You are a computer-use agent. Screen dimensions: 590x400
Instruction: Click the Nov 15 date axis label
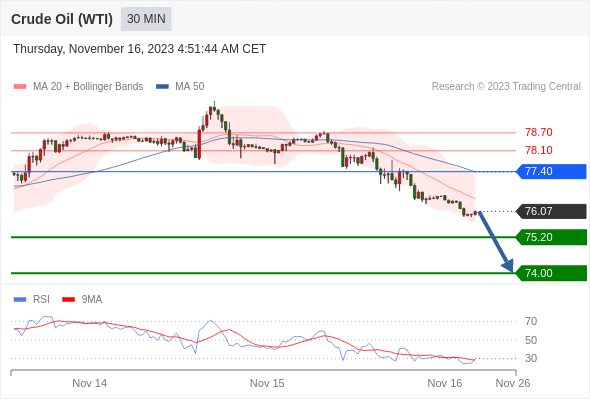click(267, 383)
